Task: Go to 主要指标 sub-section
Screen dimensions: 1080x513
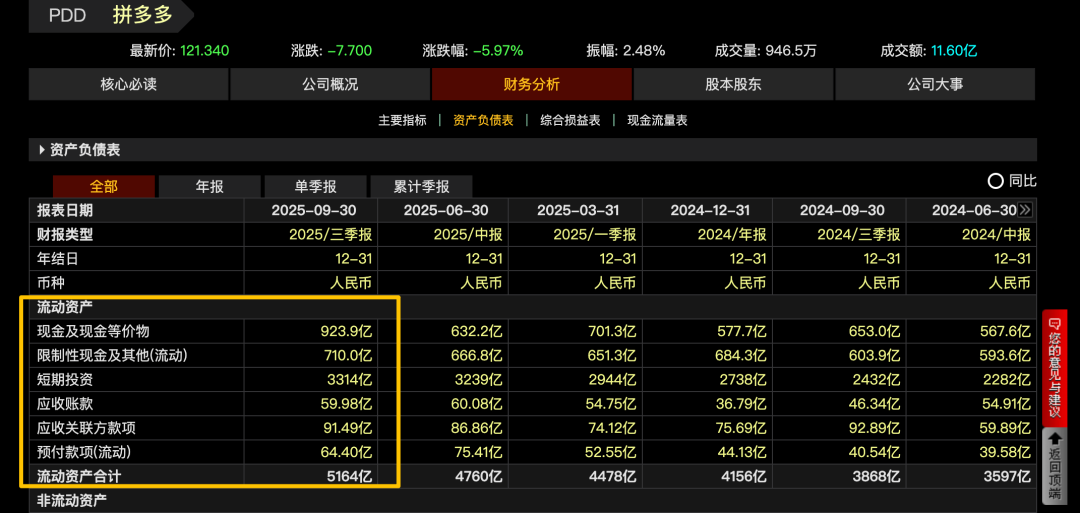Action: [x=402, y=121]
